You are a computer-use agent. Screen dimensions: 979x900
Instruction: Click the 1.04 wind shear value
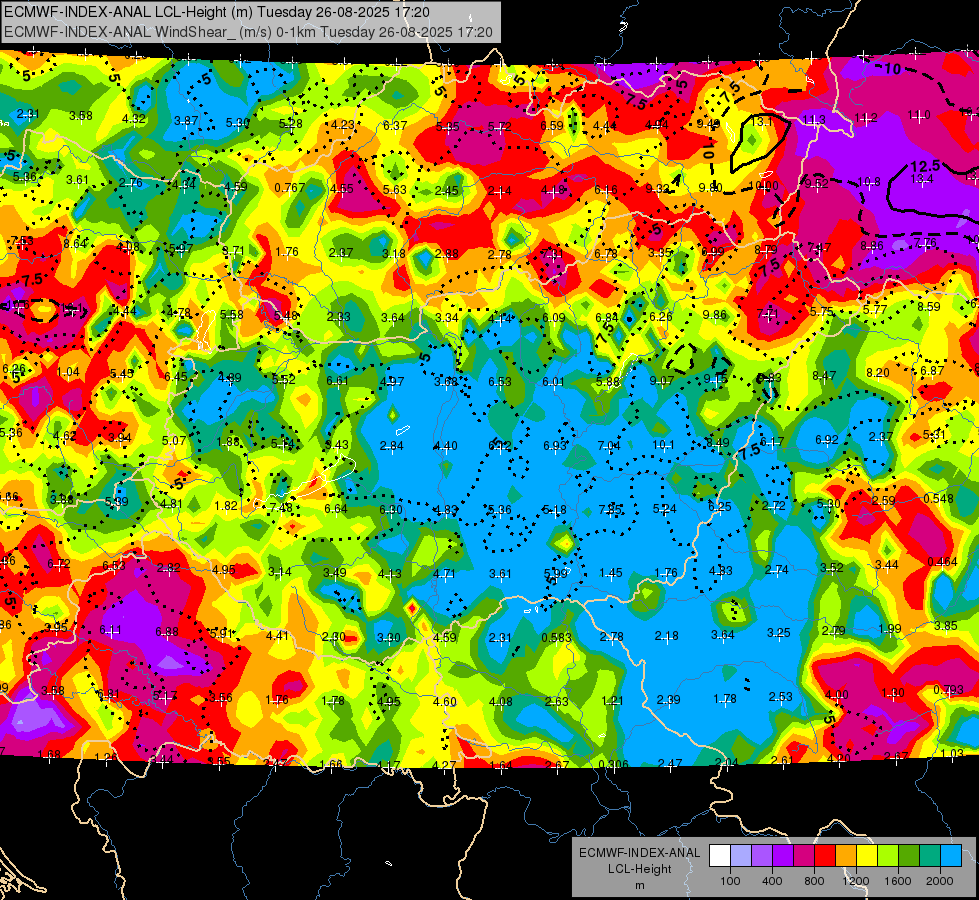pyautogui.click(x=68, y=372)
